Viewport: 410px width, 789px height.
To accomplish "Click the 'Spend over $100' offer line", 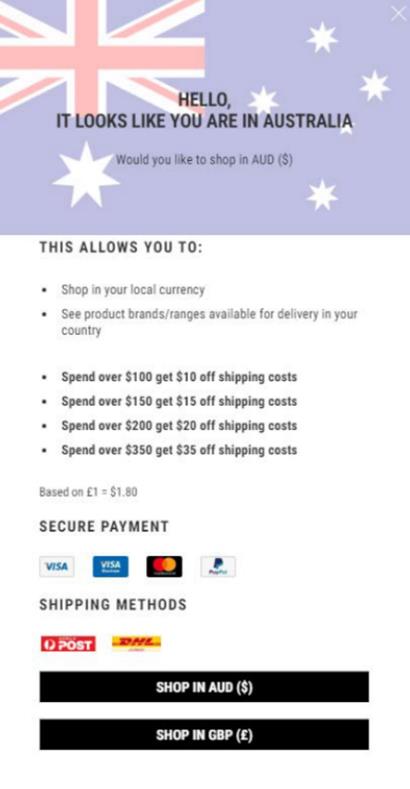I will point(179,377).
